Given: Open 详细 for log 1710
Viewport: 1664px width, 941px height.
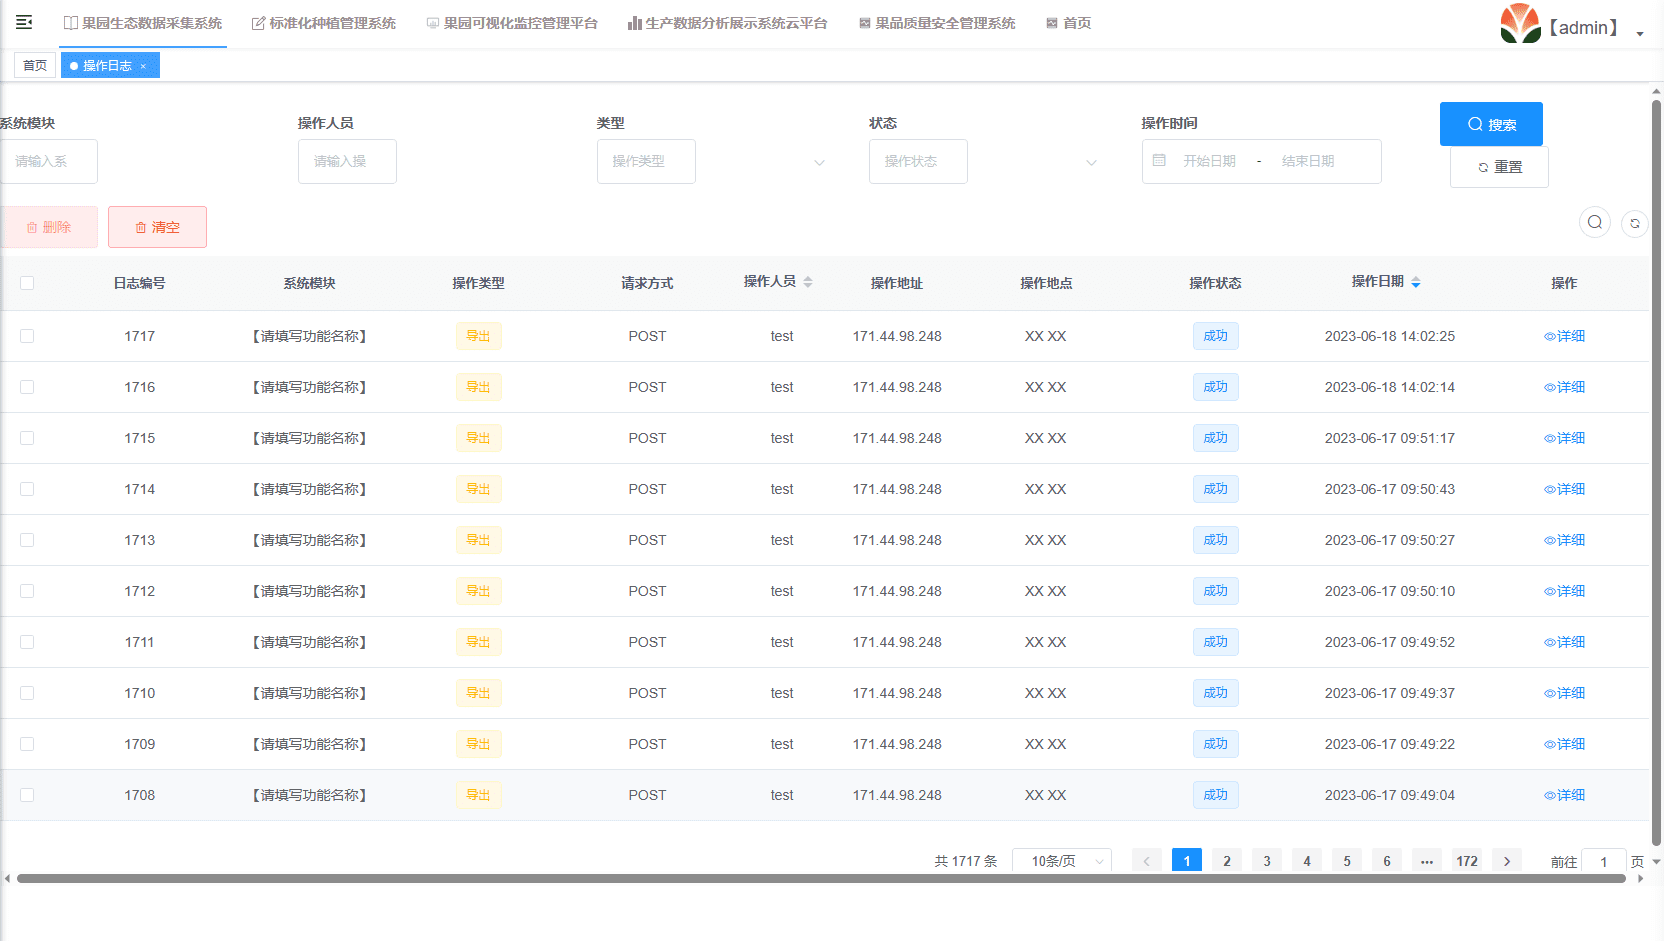Looking at the screenshot, I should [1564, 693].
